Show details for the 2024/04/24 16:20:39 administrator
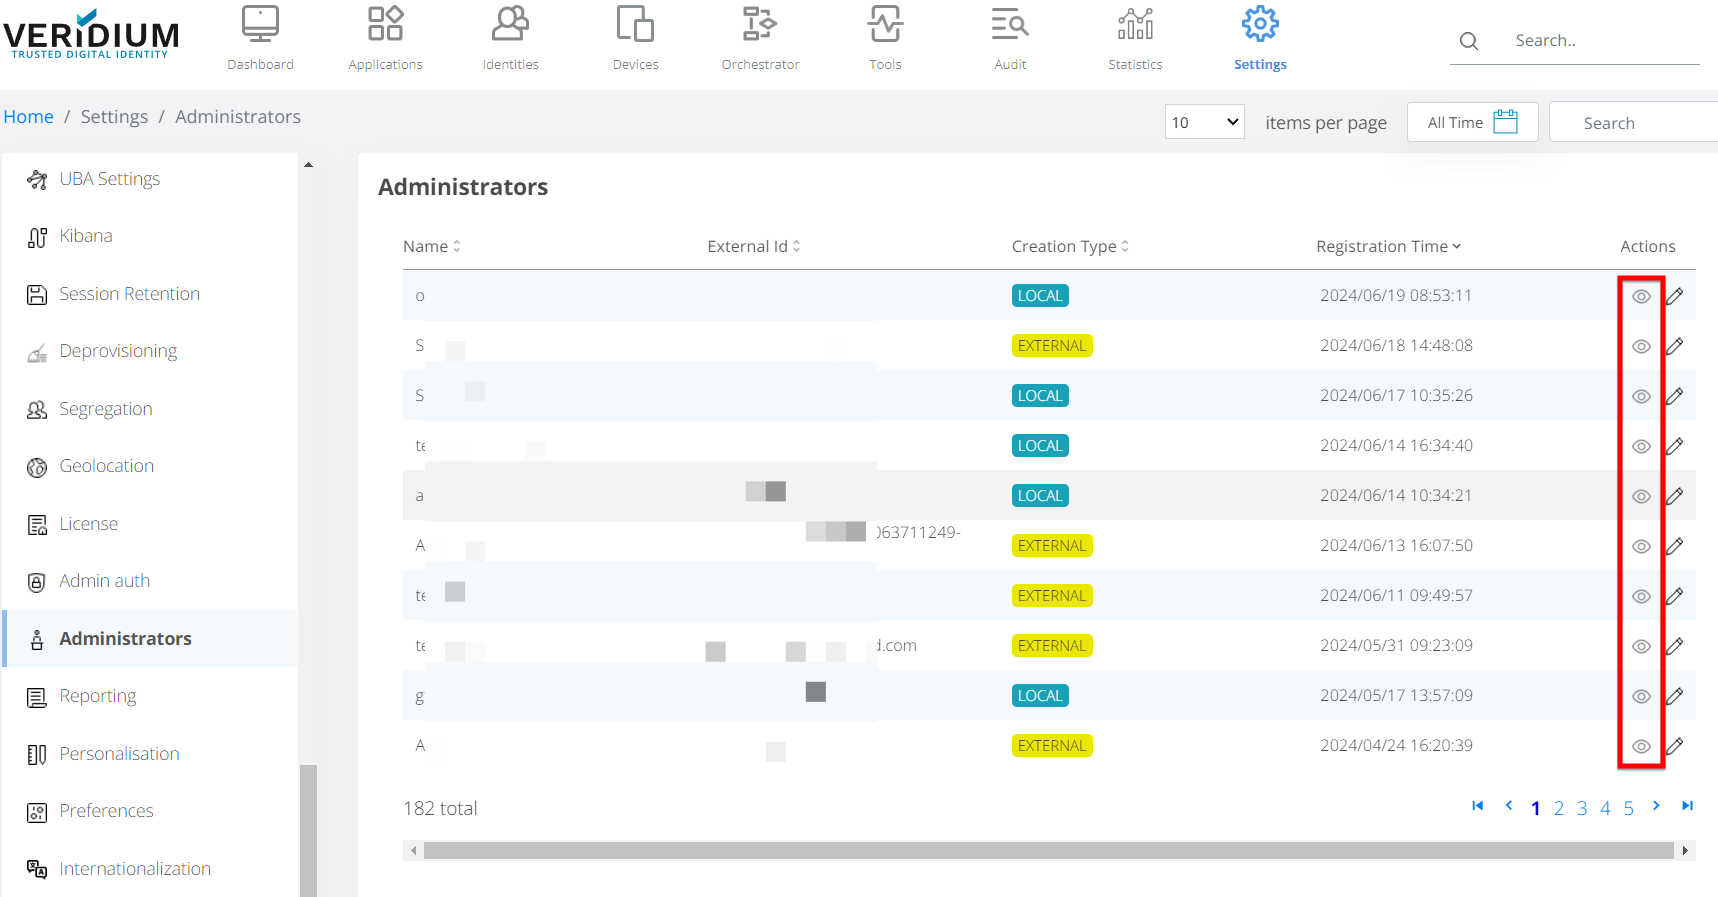 coord(1641,746)
